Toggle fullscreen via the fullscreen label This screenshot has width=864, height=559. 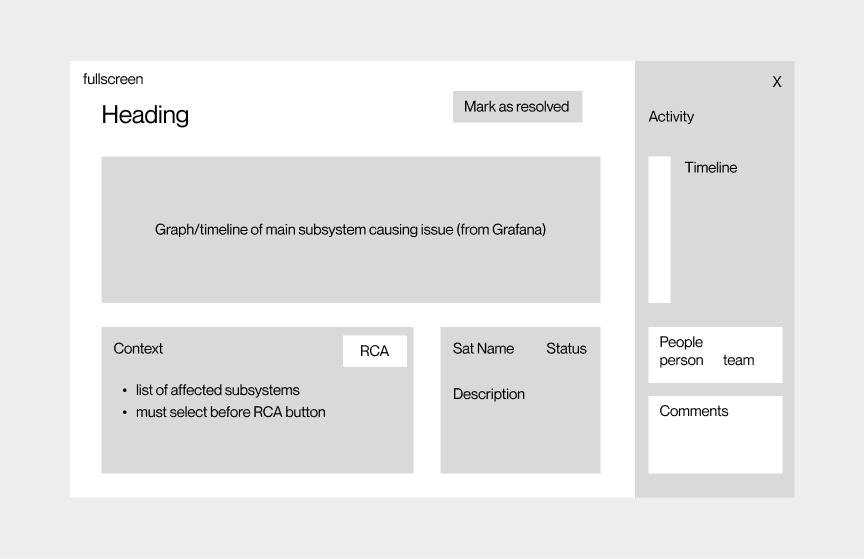point(113,79)
